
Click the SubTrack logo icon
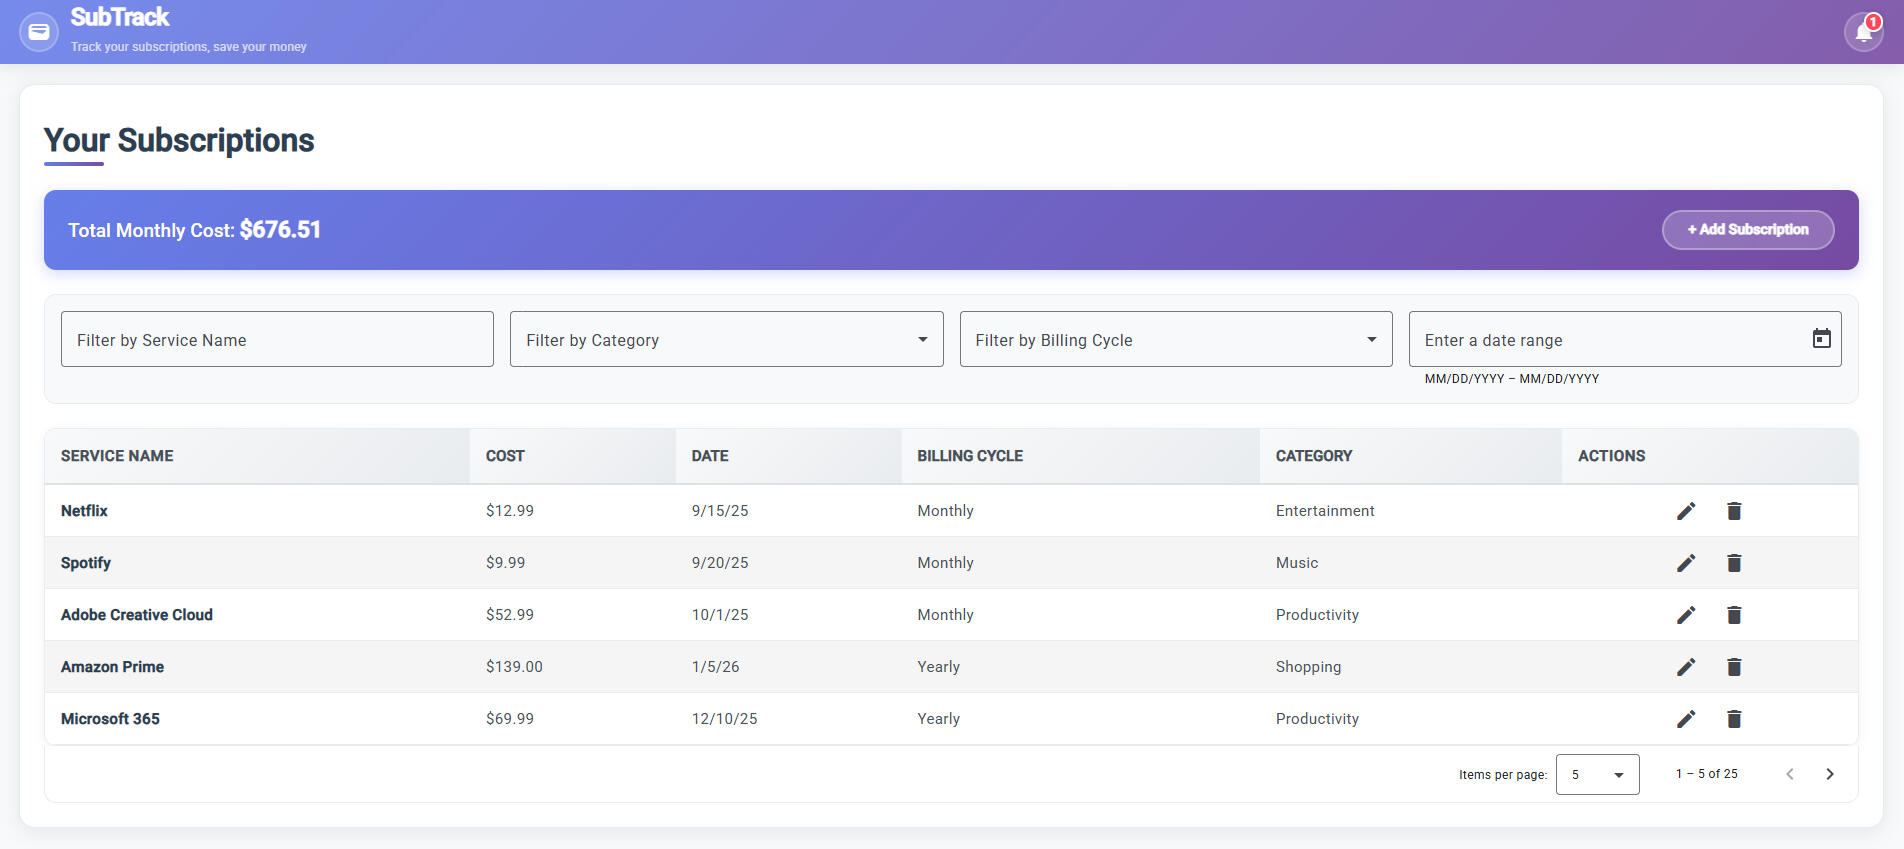pyautogui.click(x=39, y=32)
